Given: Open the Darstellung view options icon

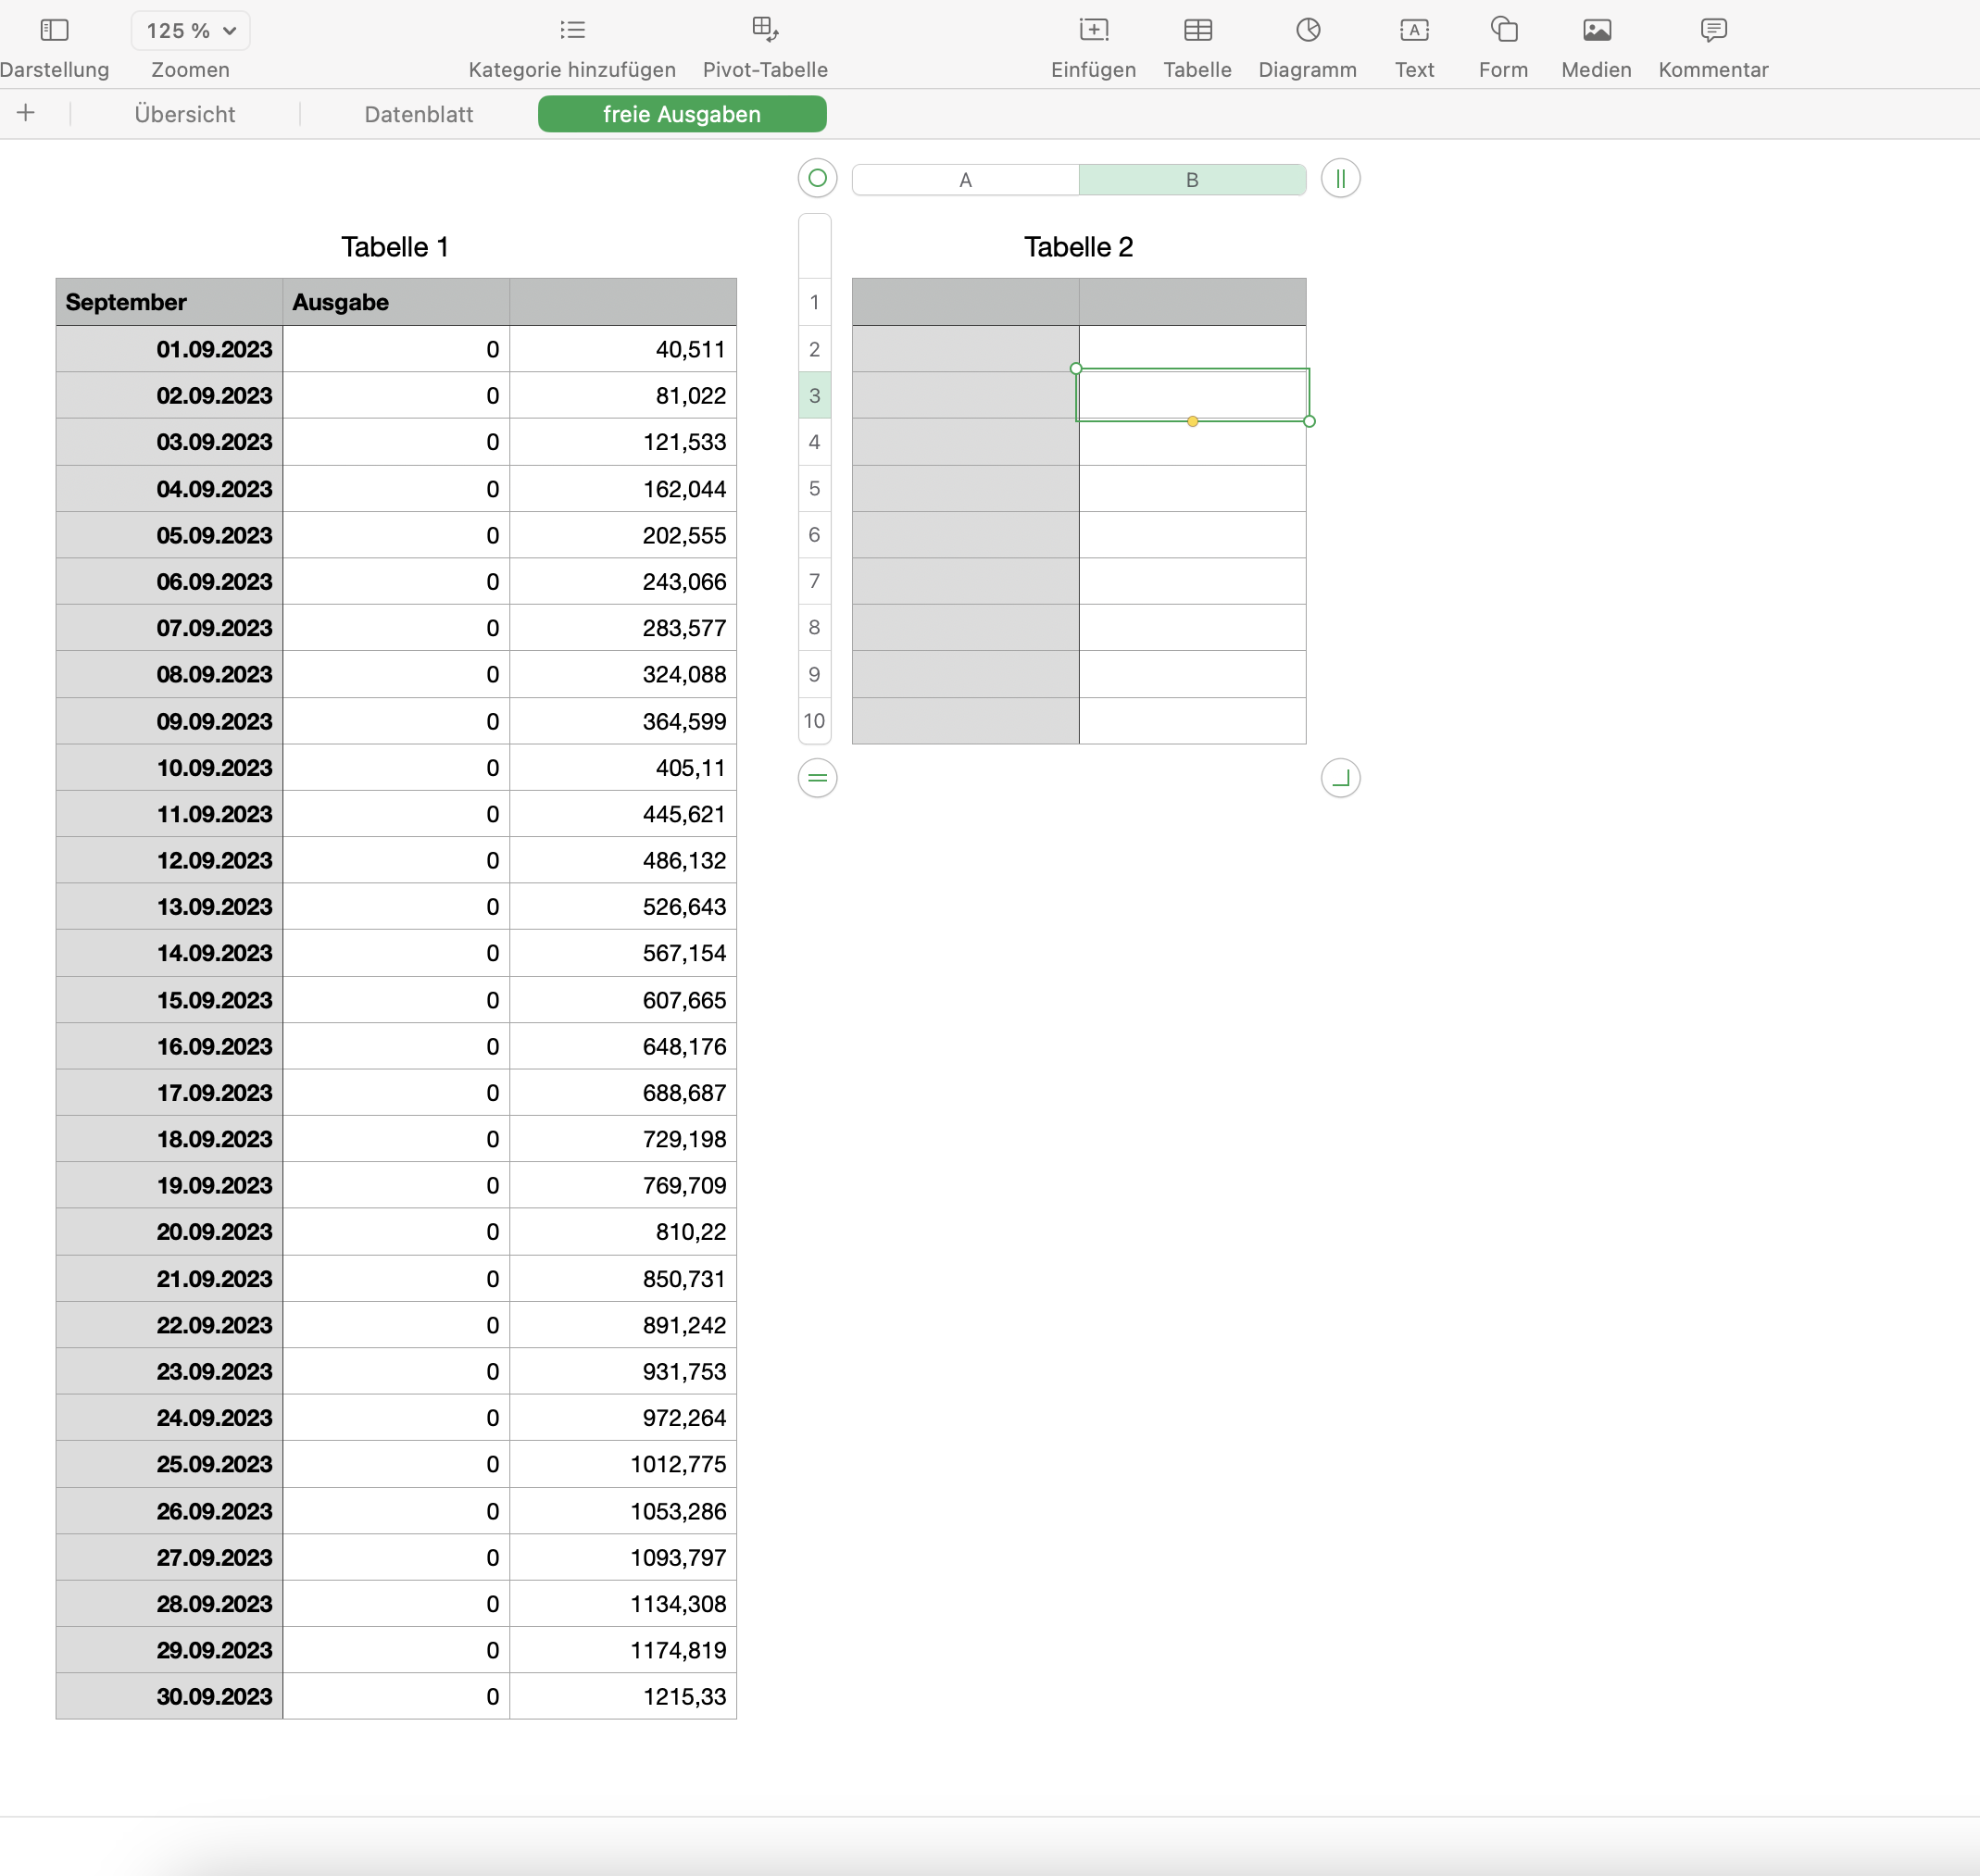Looking at the screenshot, I should (x=54, y=31).
